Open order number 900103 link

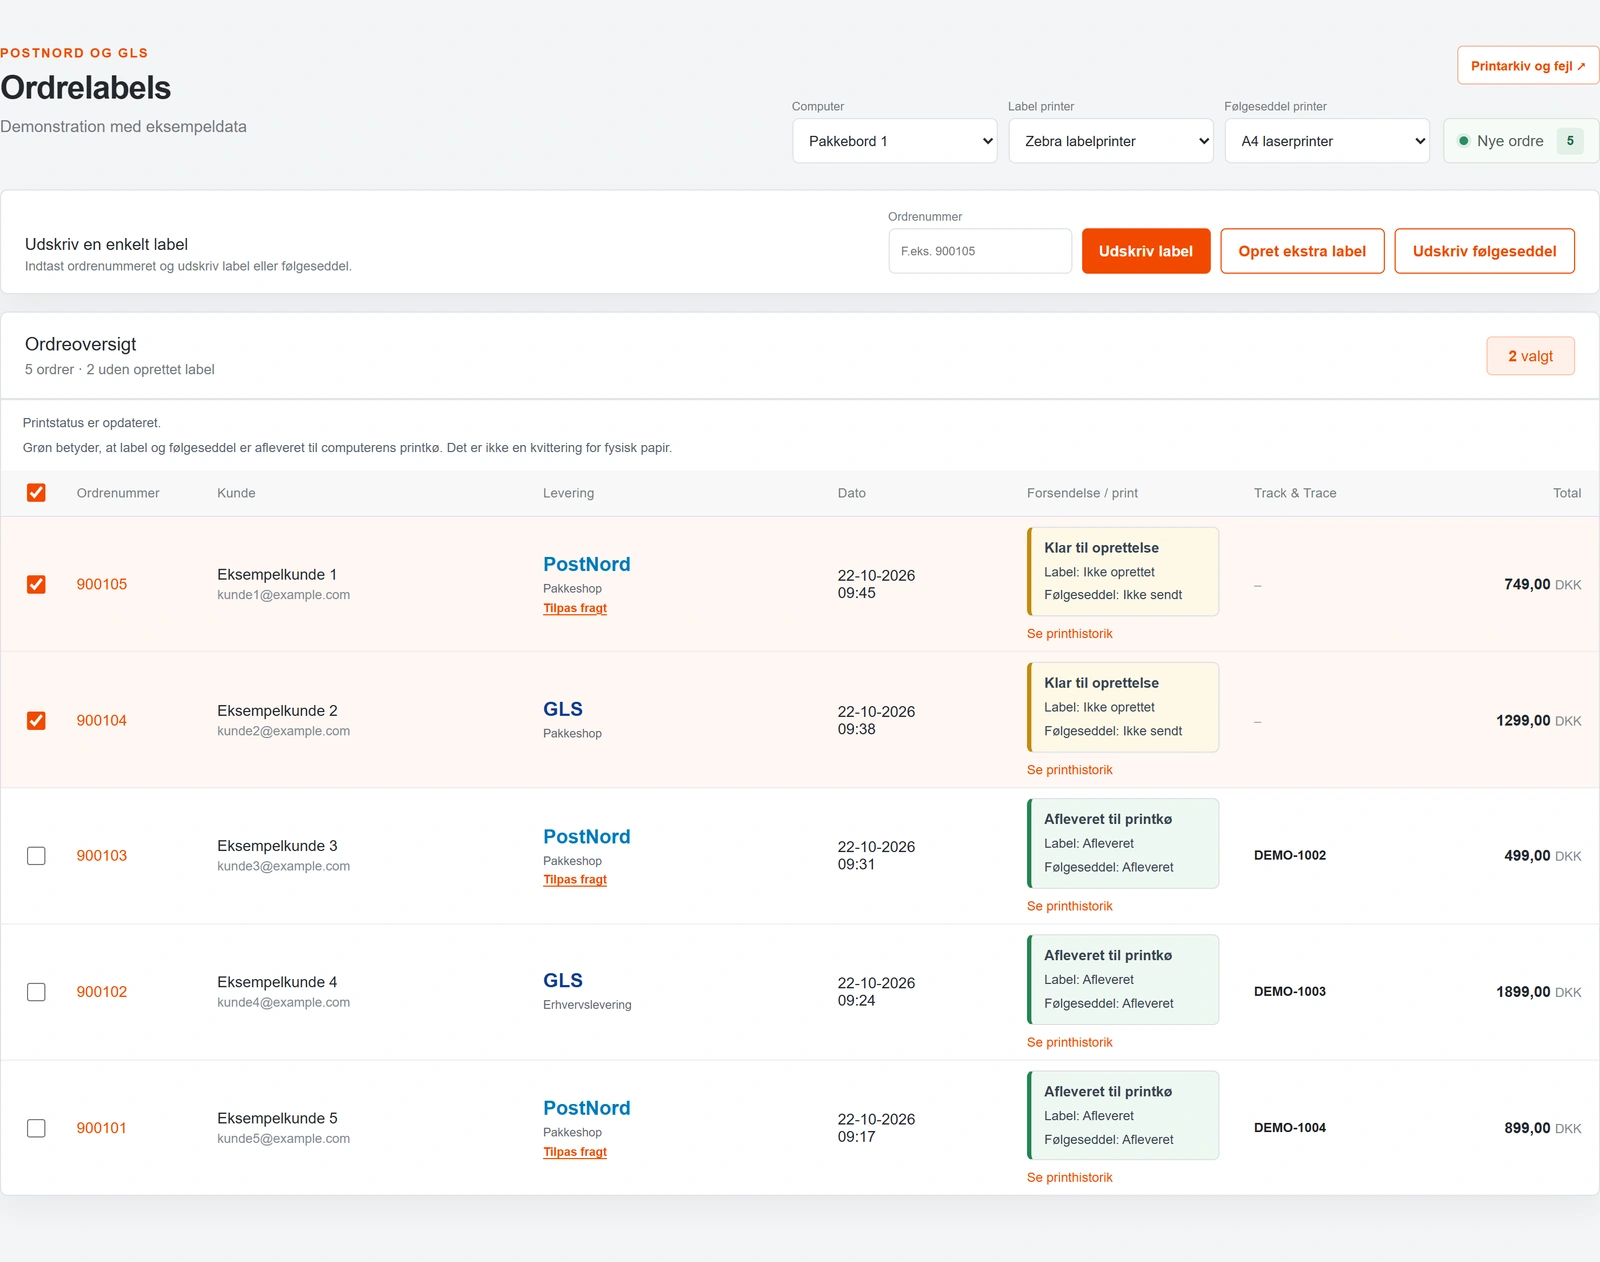(102, 856)
